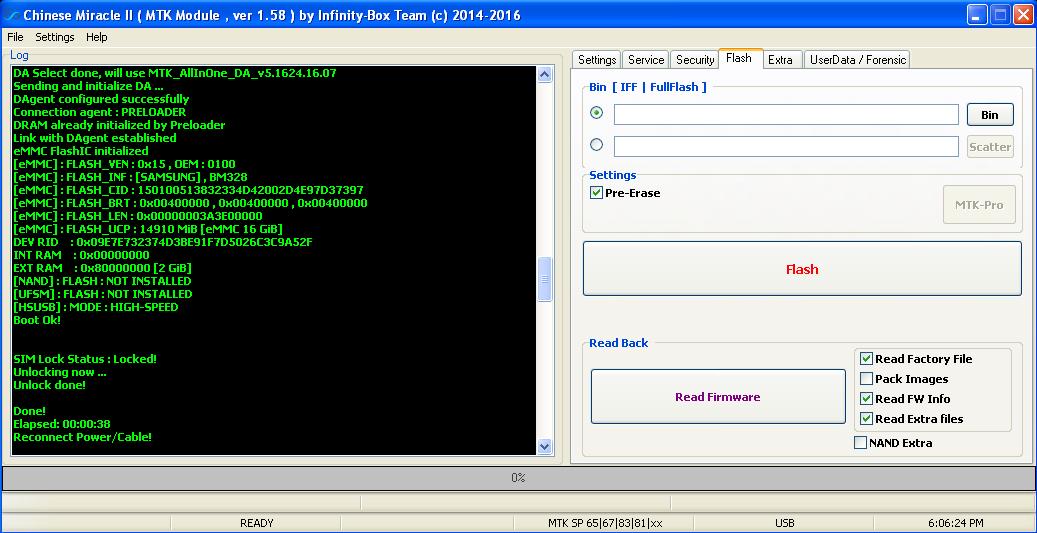Enable the NAND Extra checkbox

860,443
